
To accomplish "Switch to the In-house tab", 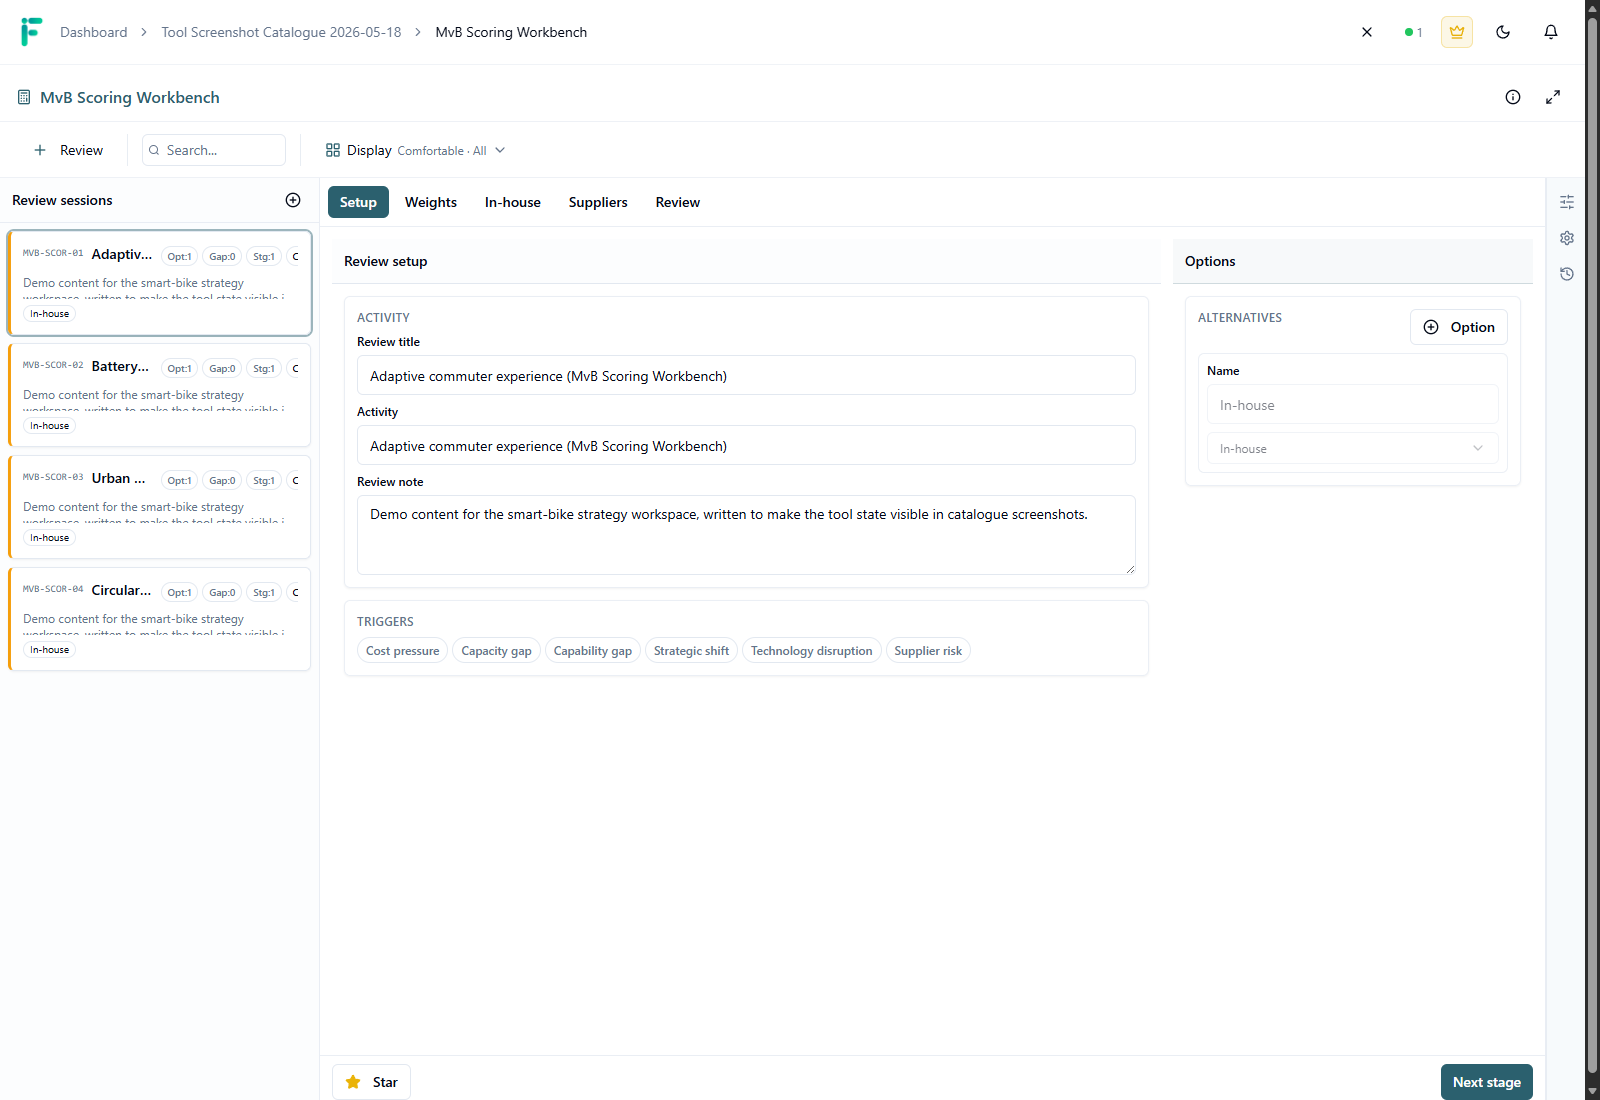I will (513, 202).
